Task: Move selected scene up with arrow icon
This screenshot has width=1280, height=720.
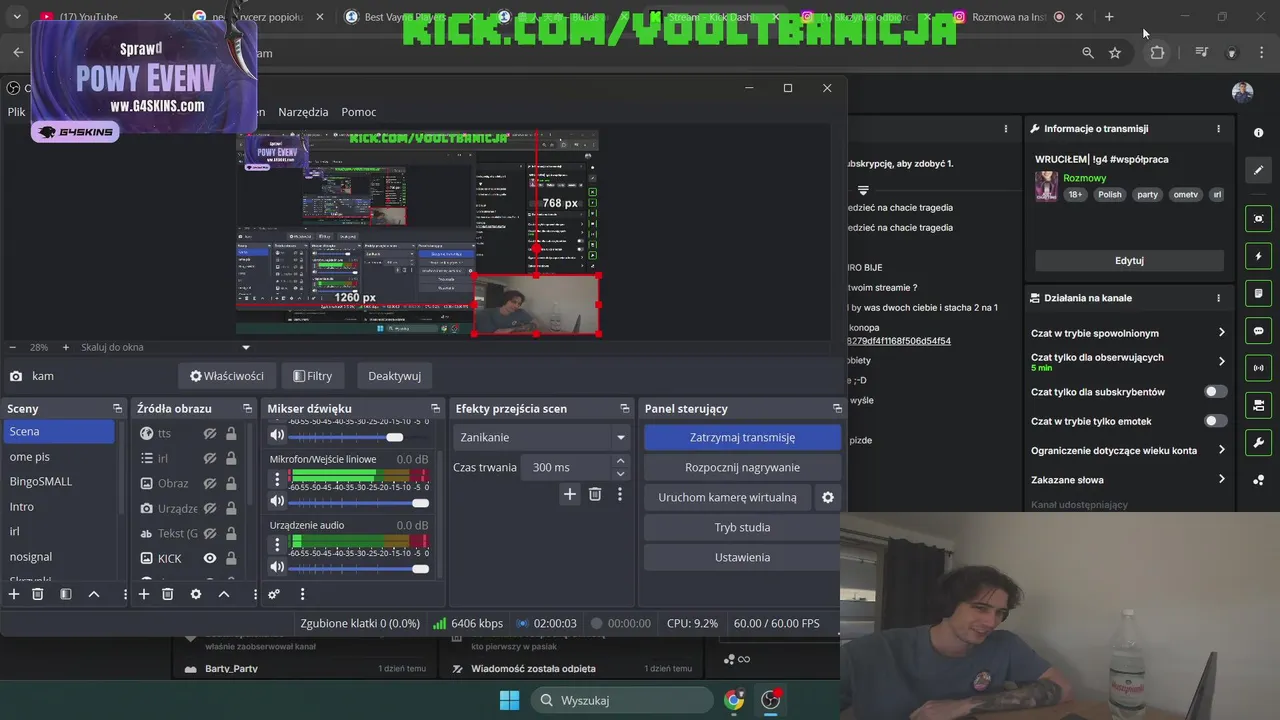Action: coord(94,594)
